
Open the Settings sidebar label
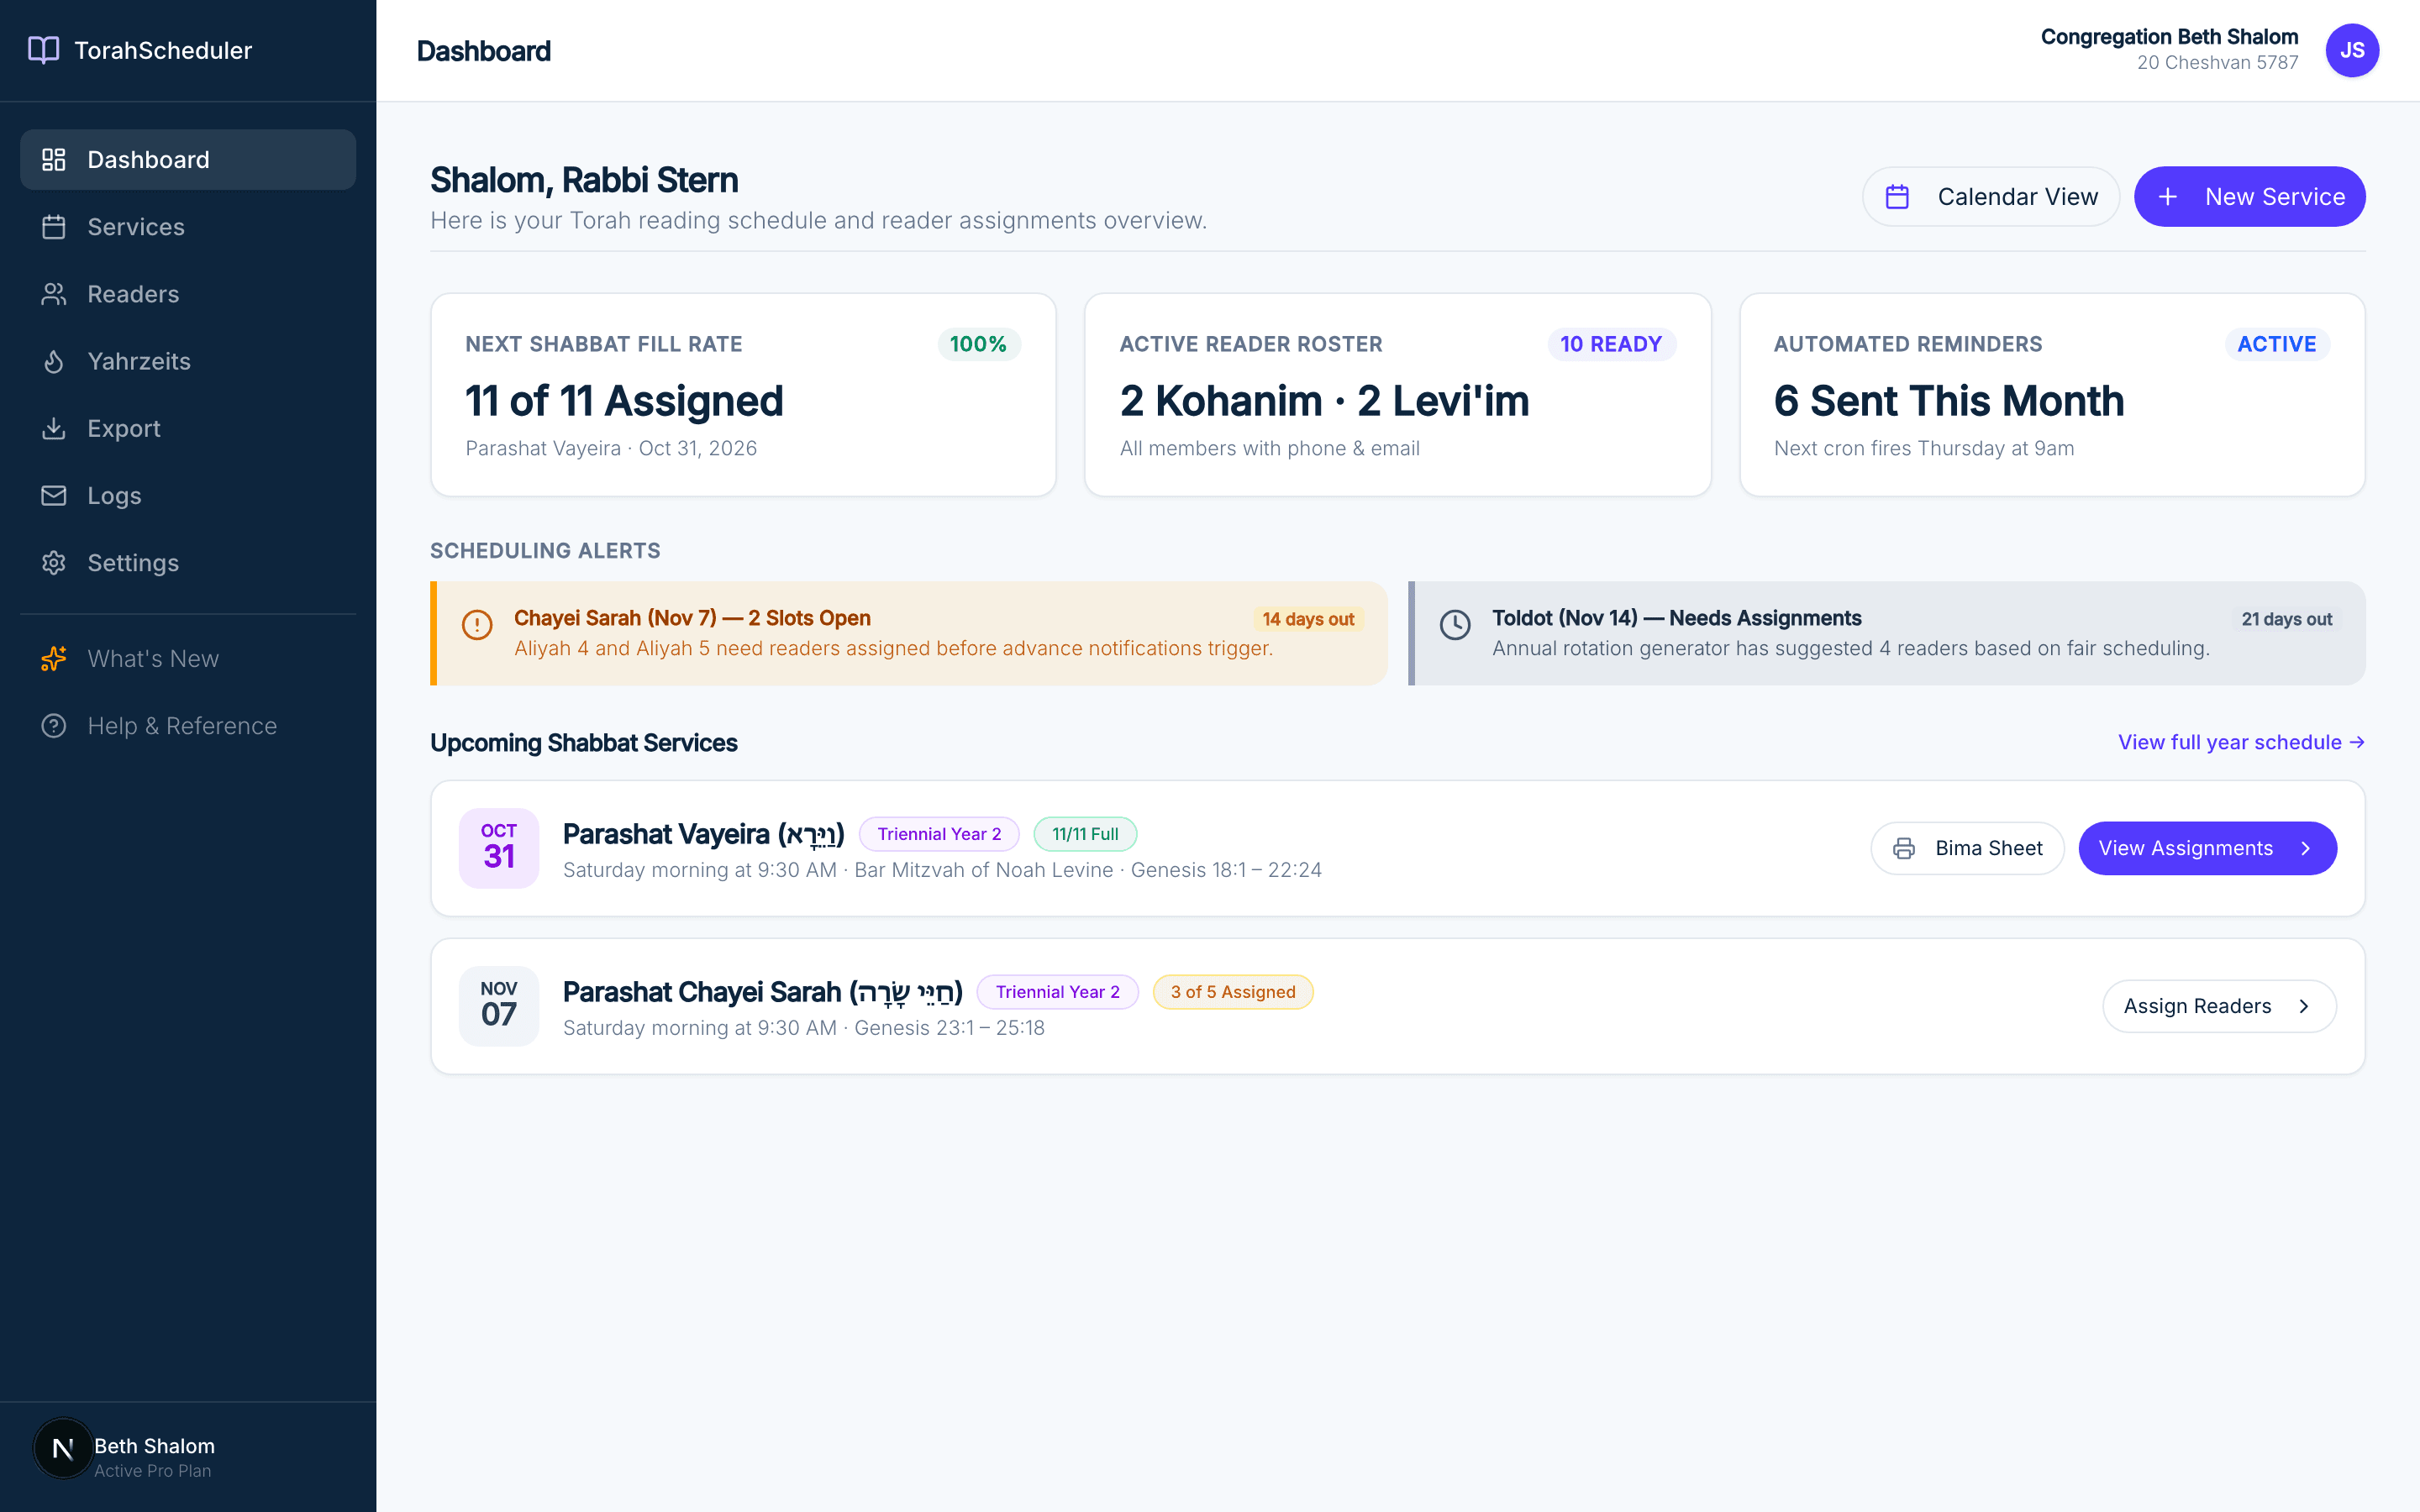click(133, 563)
